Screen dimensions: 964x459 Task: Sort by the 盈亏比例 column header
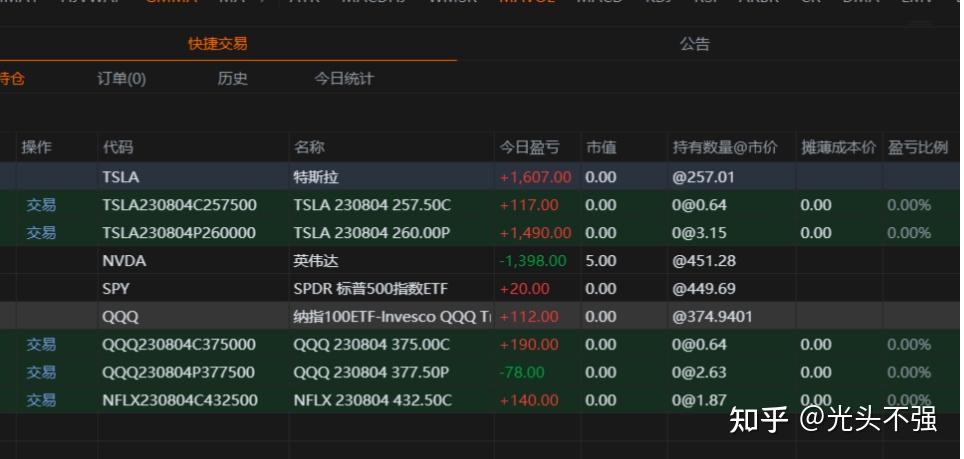point(917,147)
